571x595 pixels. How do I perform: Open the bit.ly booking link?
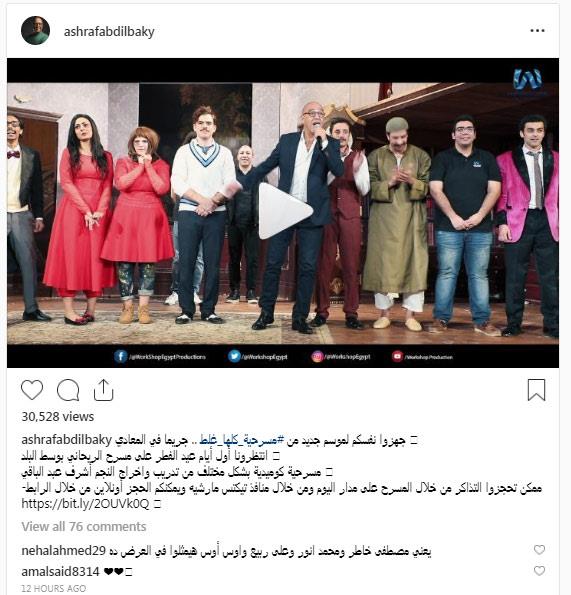click(85, 504)
